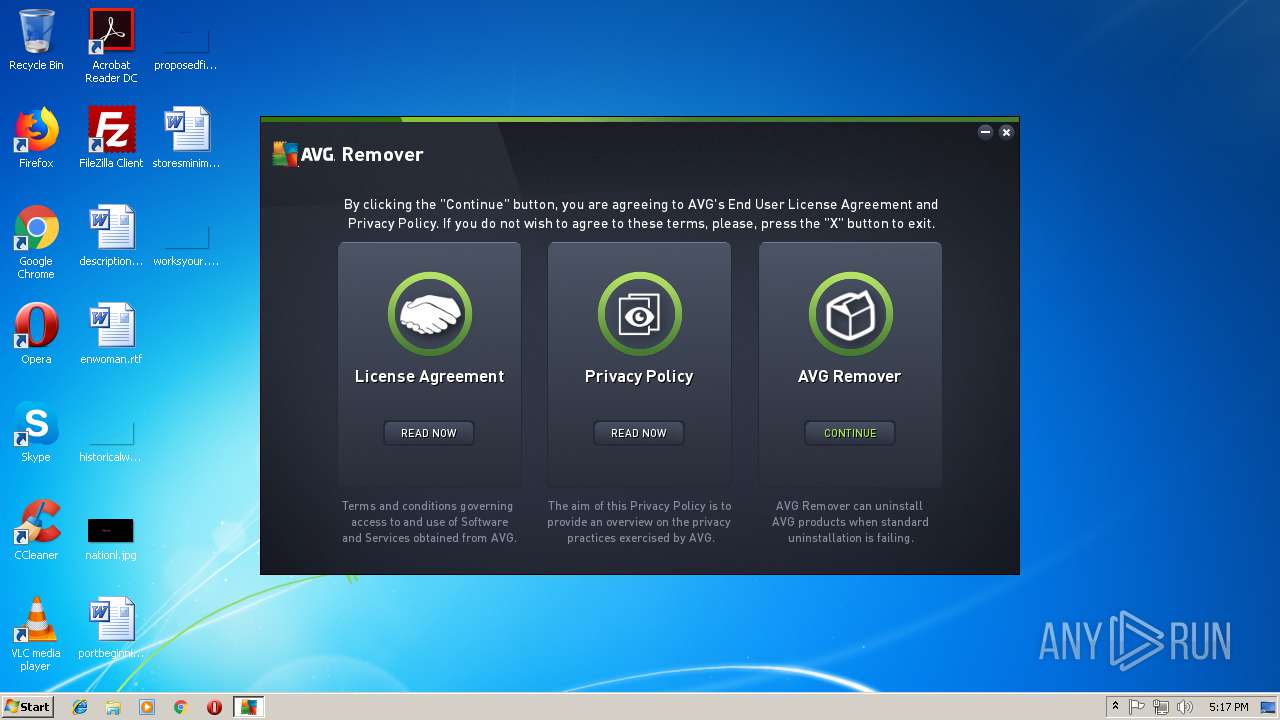Screen dimensions: 1280x720
Task: Select the VLC media player shortcut
Action: click(36, 634)
